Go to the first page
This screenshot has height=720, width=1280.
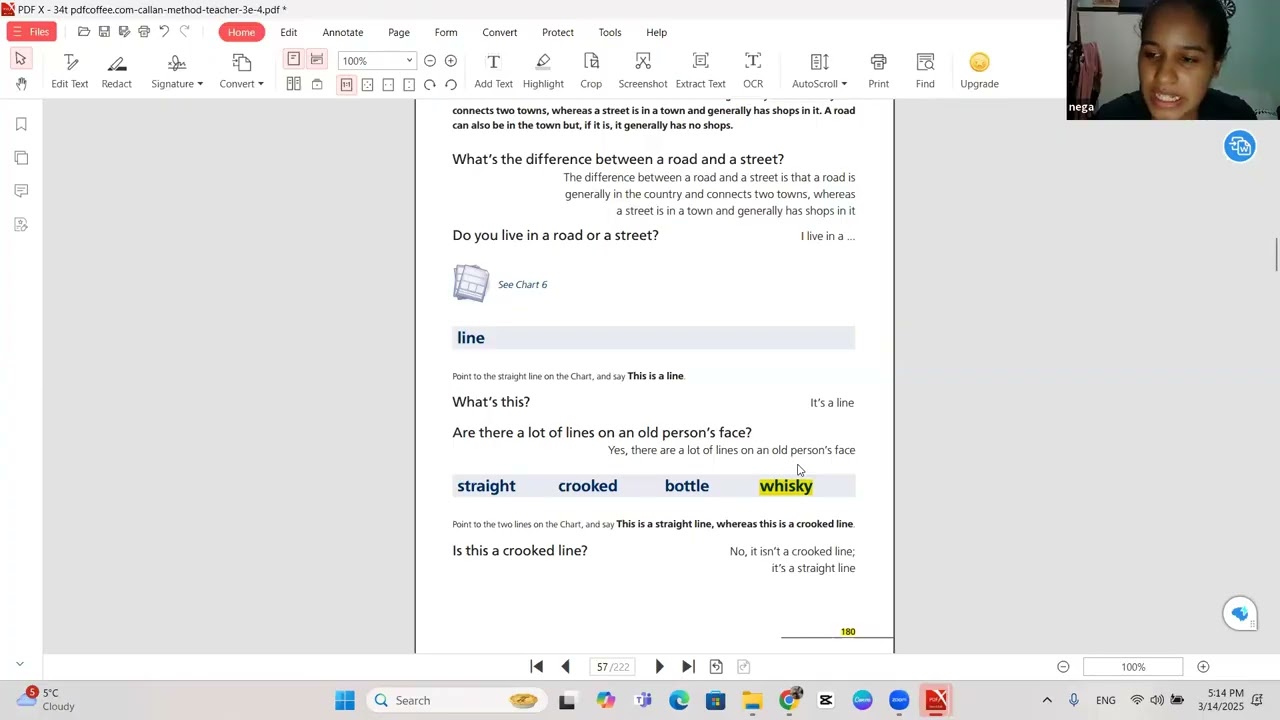pos(537,667)
